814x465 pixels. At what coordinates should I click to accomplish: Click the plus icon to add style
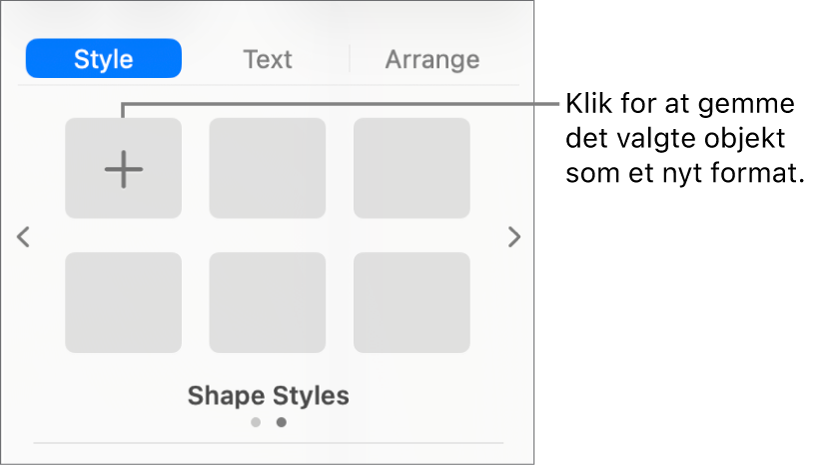[123, 170]
